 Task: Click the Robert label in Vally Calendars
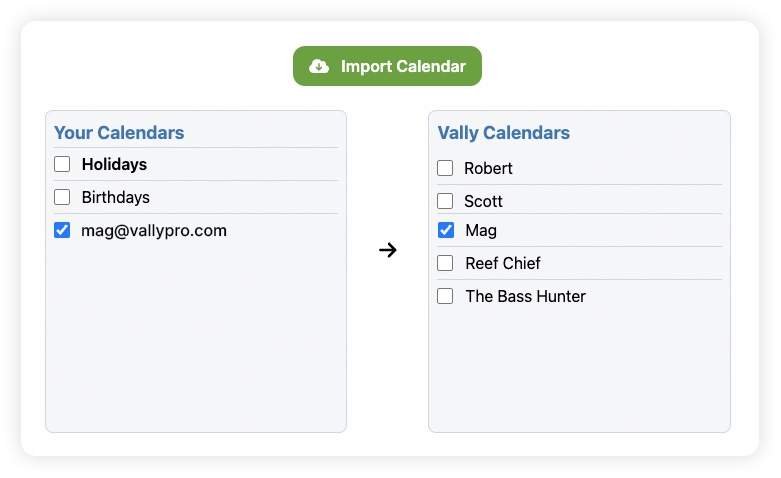click(x=488, y=168)
